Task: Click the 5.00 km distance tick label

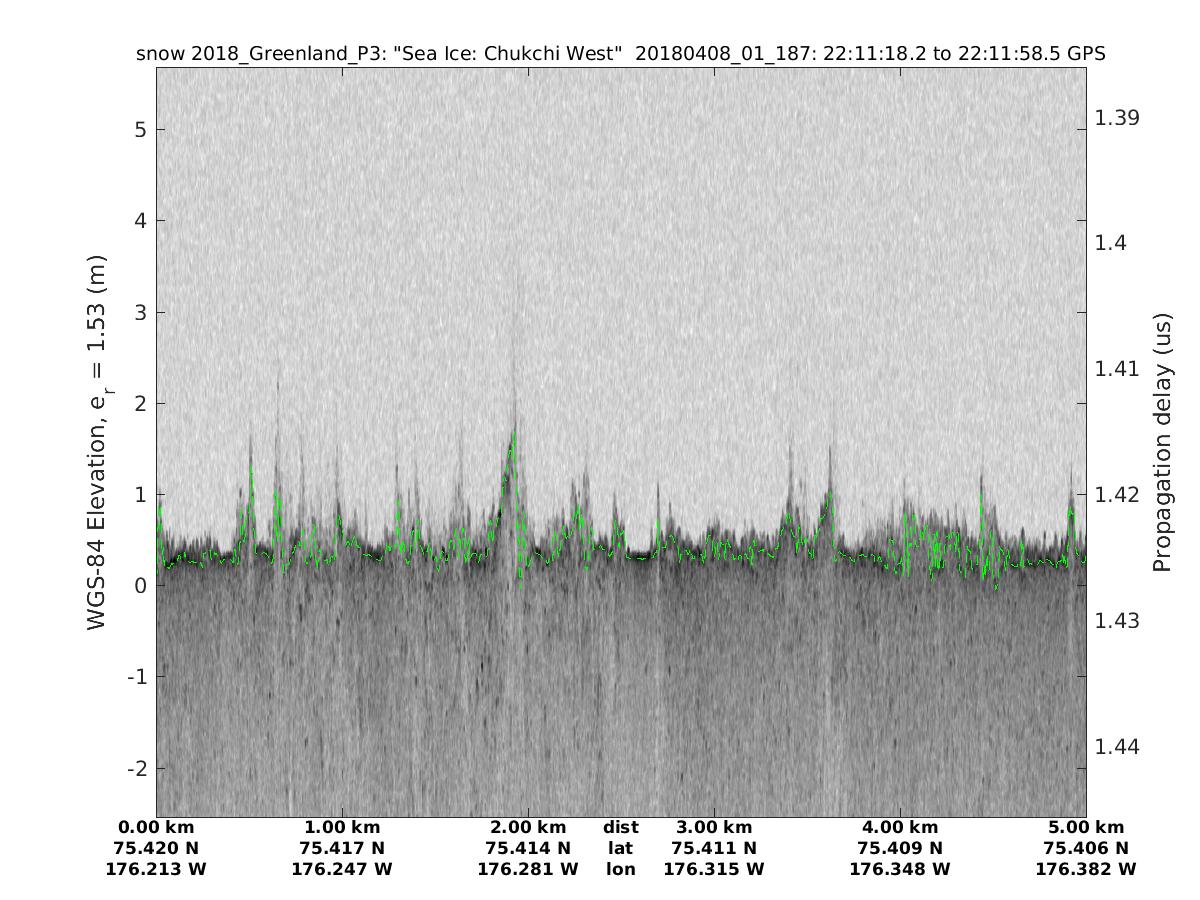Action: [1086, 827]
